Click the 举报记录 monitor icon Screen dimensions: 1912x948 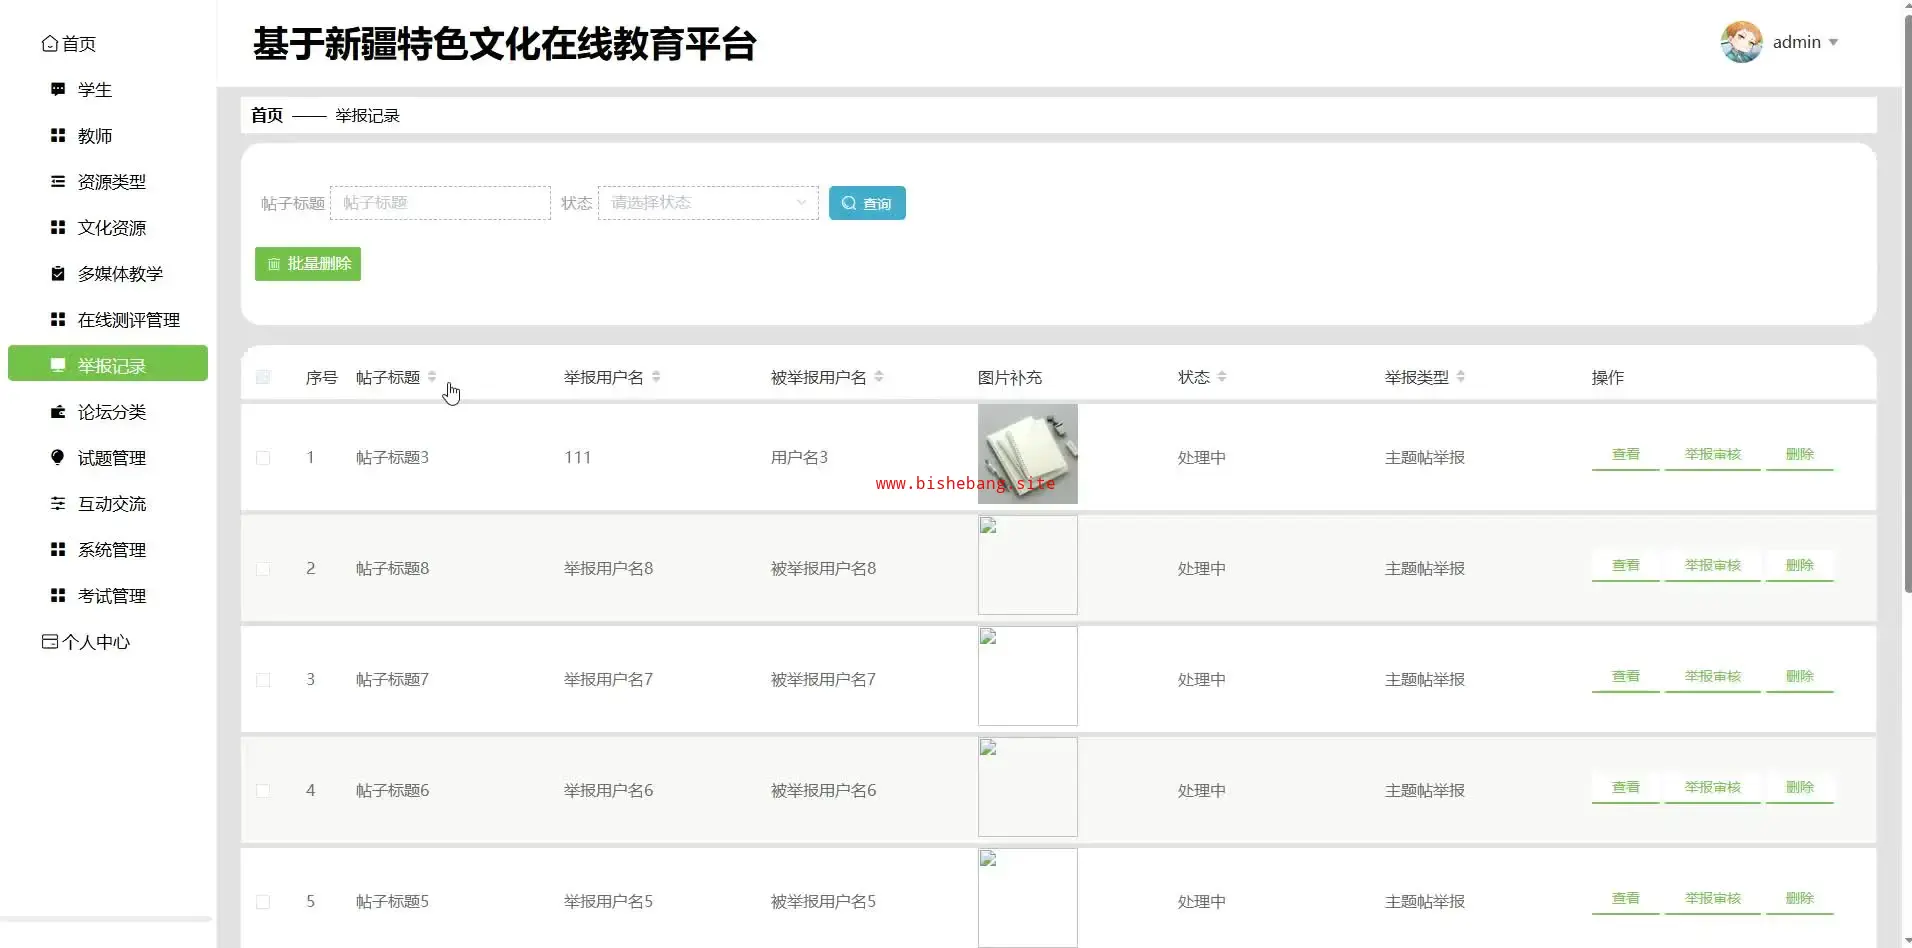[58, 366]
